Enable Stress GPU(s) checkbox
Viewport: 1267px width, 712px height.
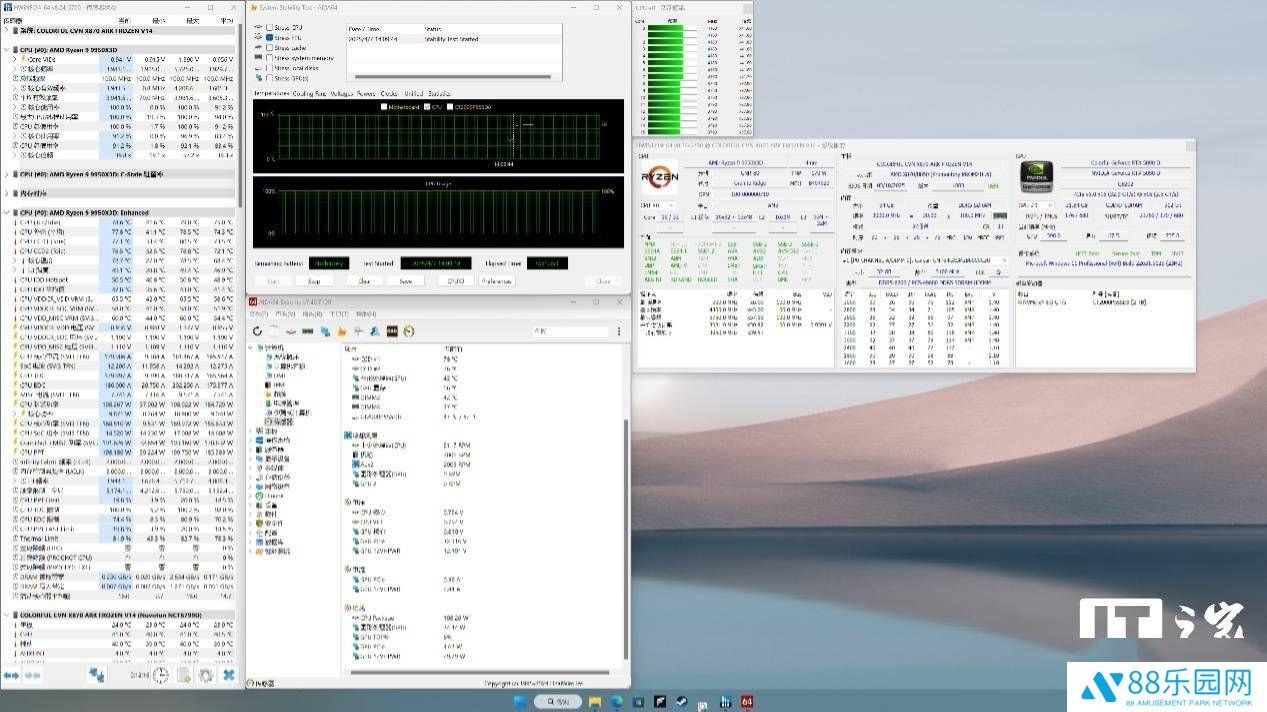coord(270,77)
